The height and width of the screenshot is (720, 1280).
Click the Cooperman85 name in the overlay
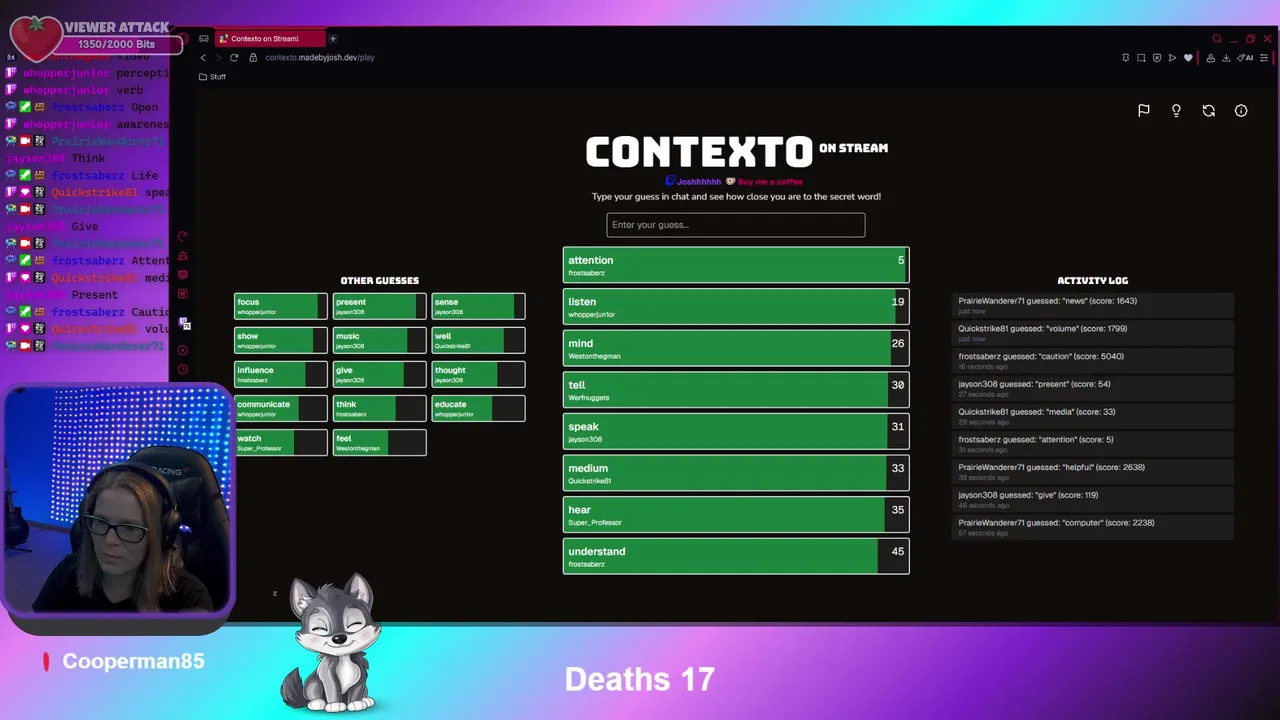coord(133,661)
